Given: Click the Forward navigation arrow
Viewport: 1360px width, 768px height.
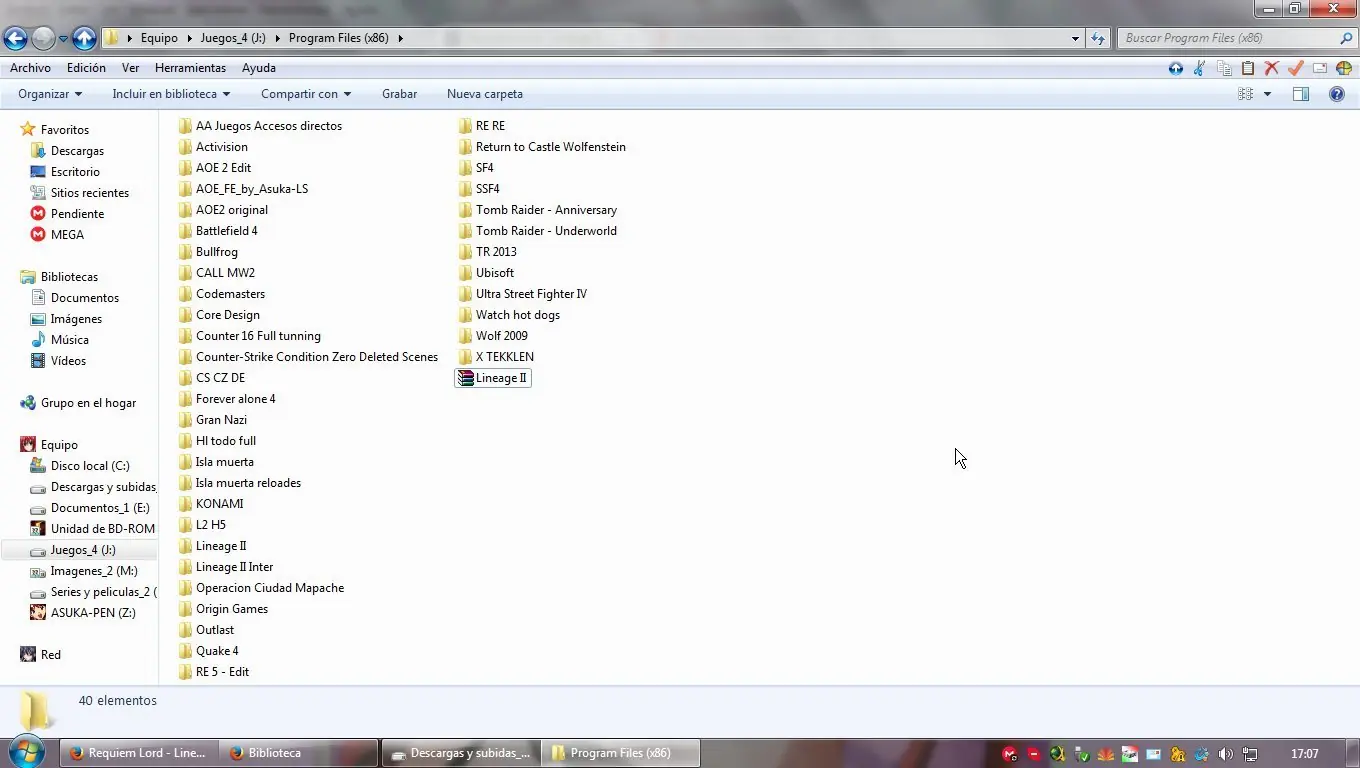Looking at the screenshot, I should point(43,38).
